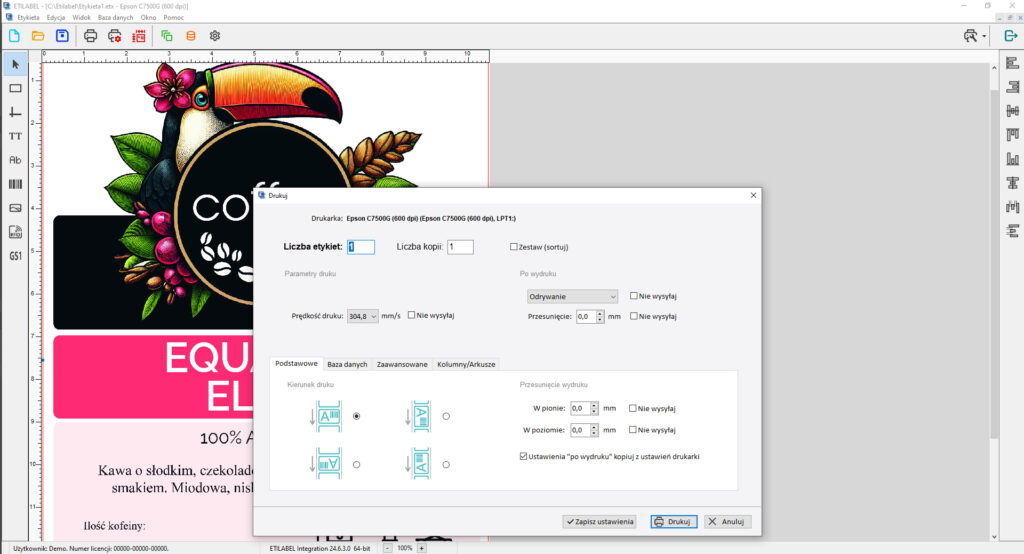Tick Nie wysyłaj beside the Odrywanie dropdown
Viewport: 1024px width, 554px height.
click(x=633, y=296)
